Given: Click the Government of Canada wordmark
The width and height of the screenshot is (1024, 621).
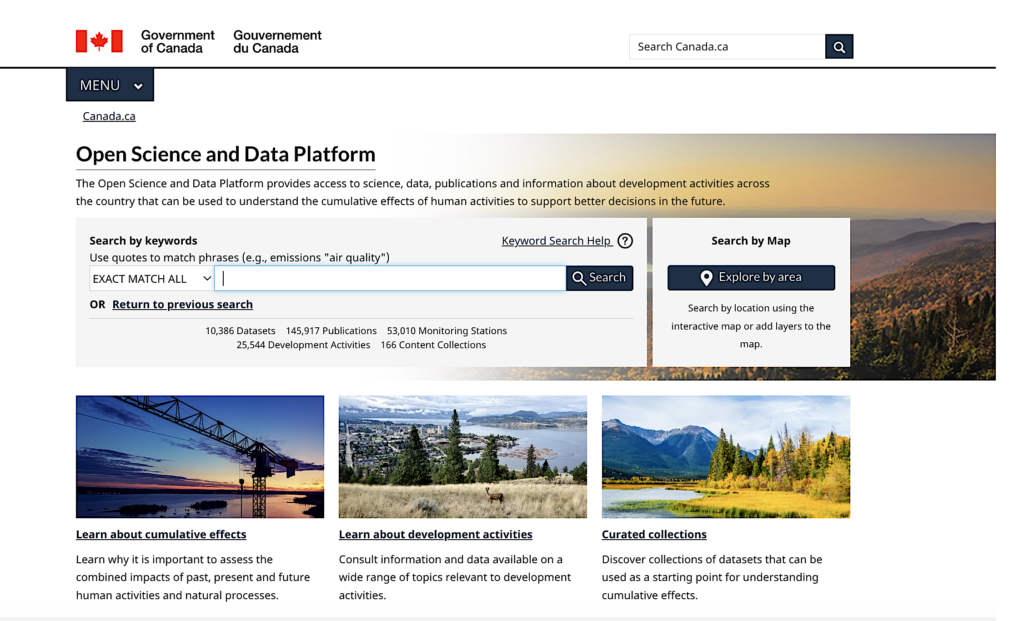Looking at the screenshot, I should (178, 42).
